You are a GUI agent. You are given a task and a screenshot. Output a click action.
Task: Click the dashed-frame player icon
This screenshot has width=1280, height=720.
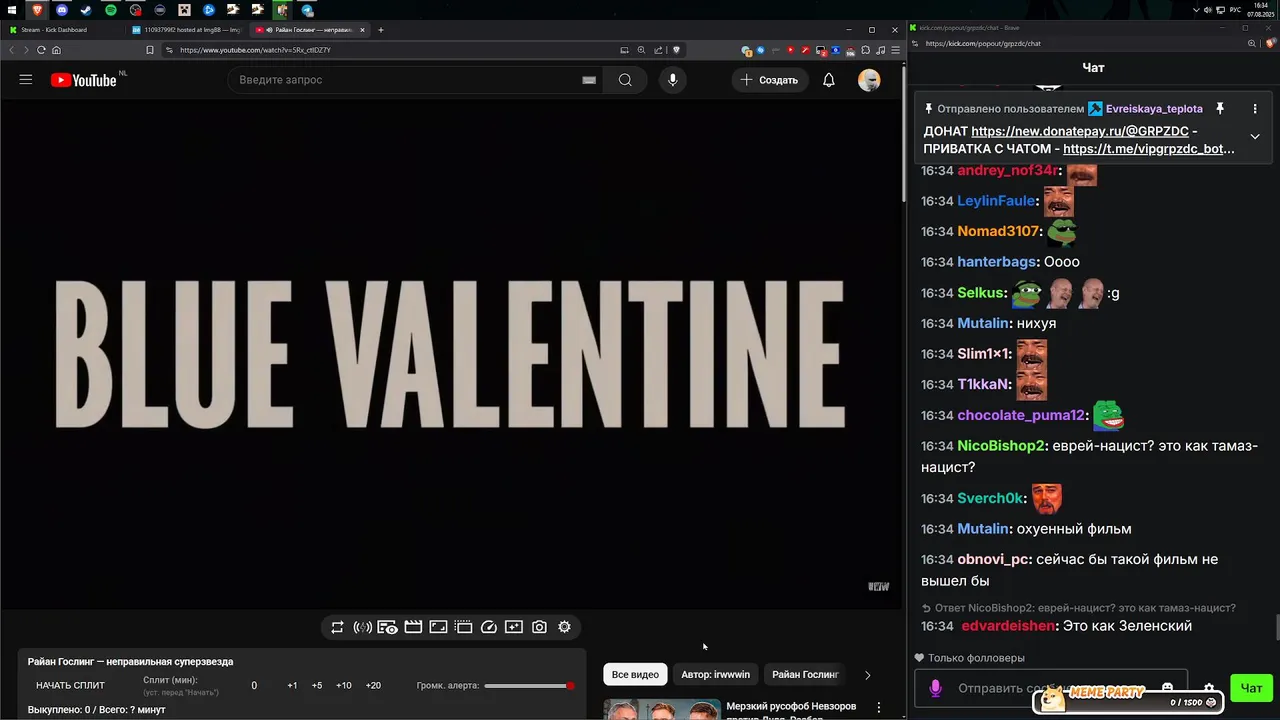[463, 627]
